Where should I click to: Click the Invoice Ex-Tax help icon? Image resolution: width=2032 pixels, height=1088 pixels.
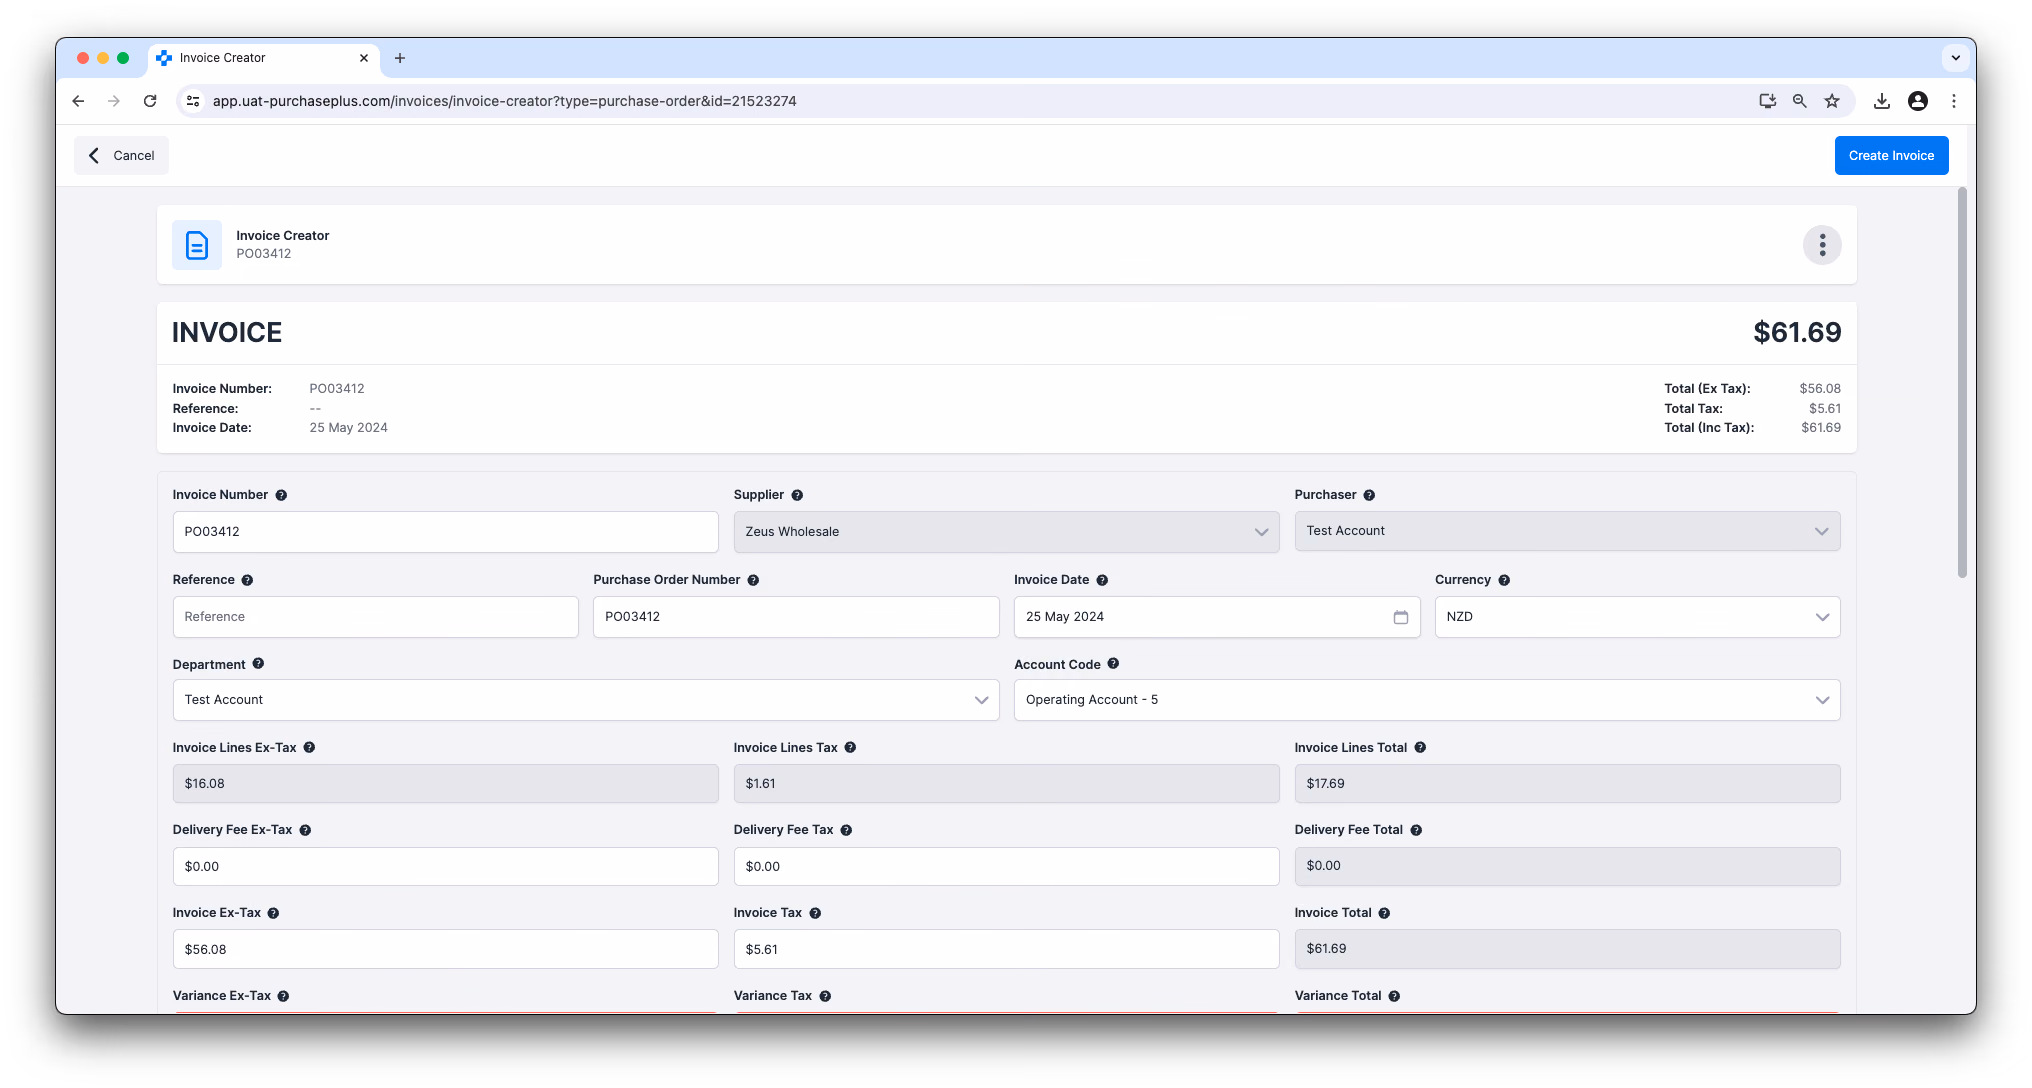(273, 913)
